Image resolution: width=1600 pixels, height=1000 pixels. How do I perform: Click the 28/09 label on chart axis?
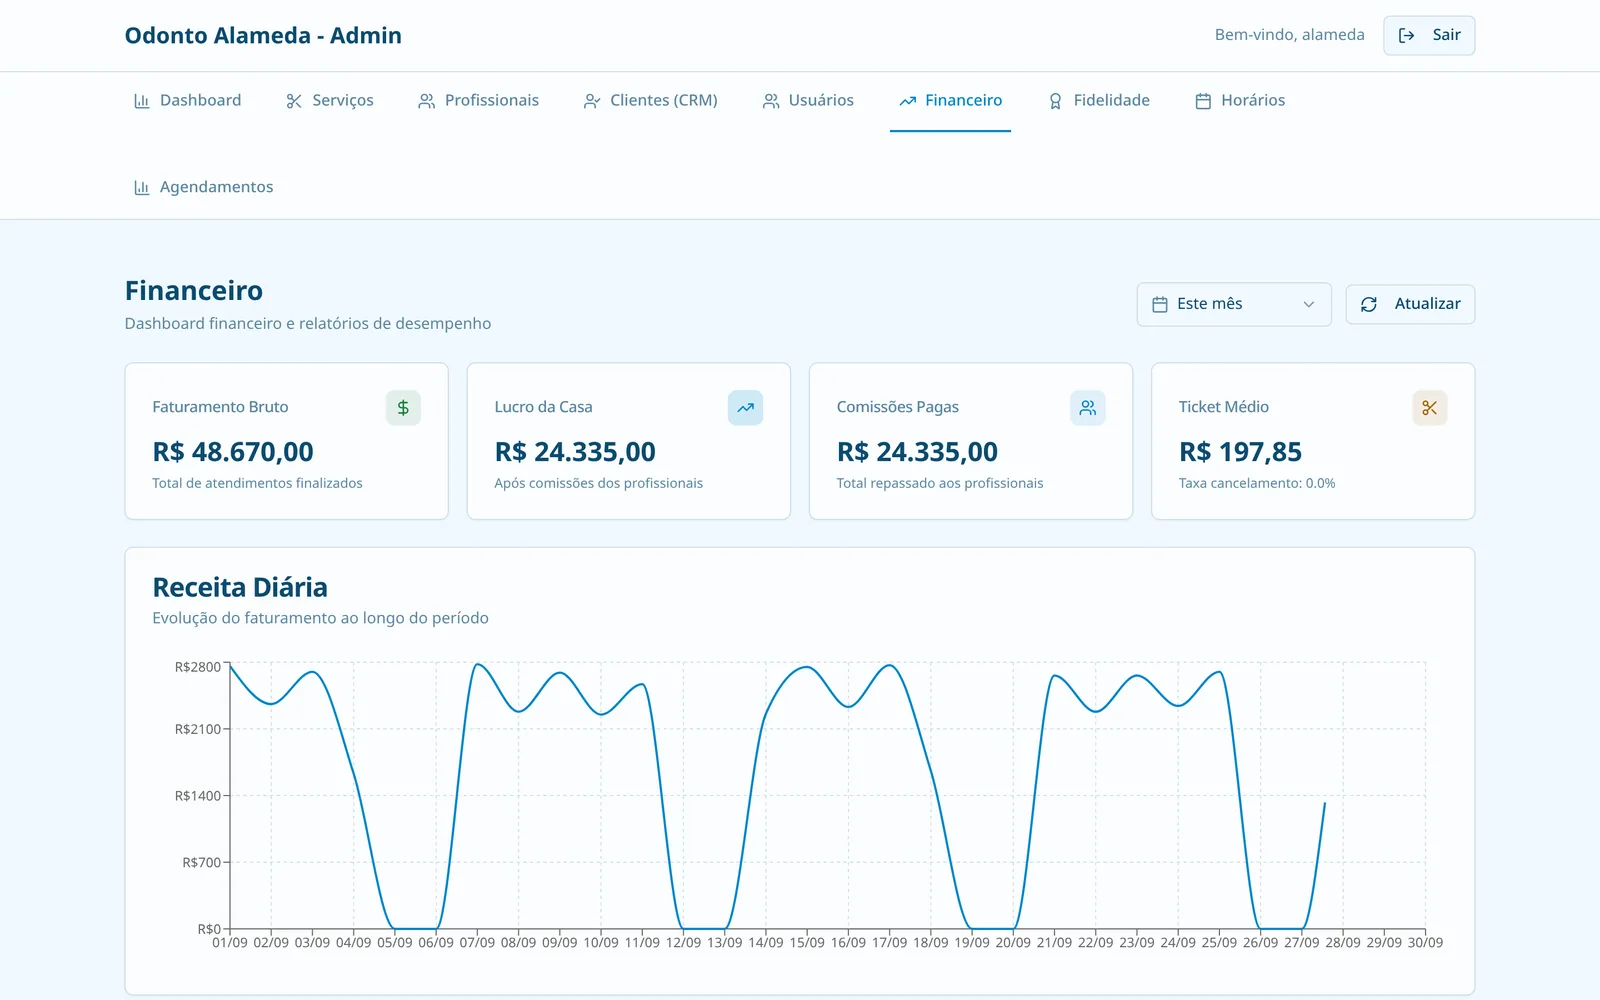coord(1343,943)
